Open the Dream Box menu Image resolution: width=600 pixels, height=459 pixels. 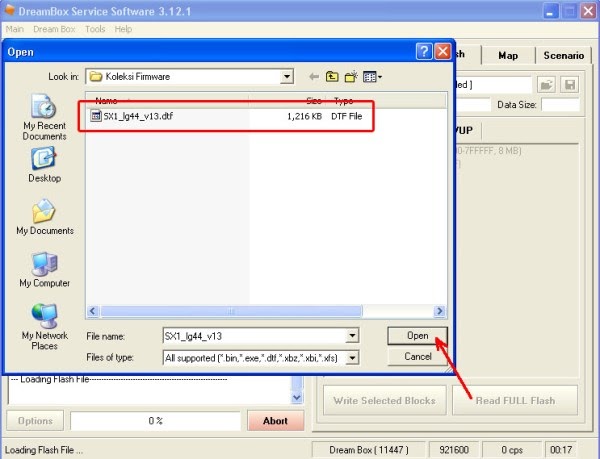[x=54, y=29]
